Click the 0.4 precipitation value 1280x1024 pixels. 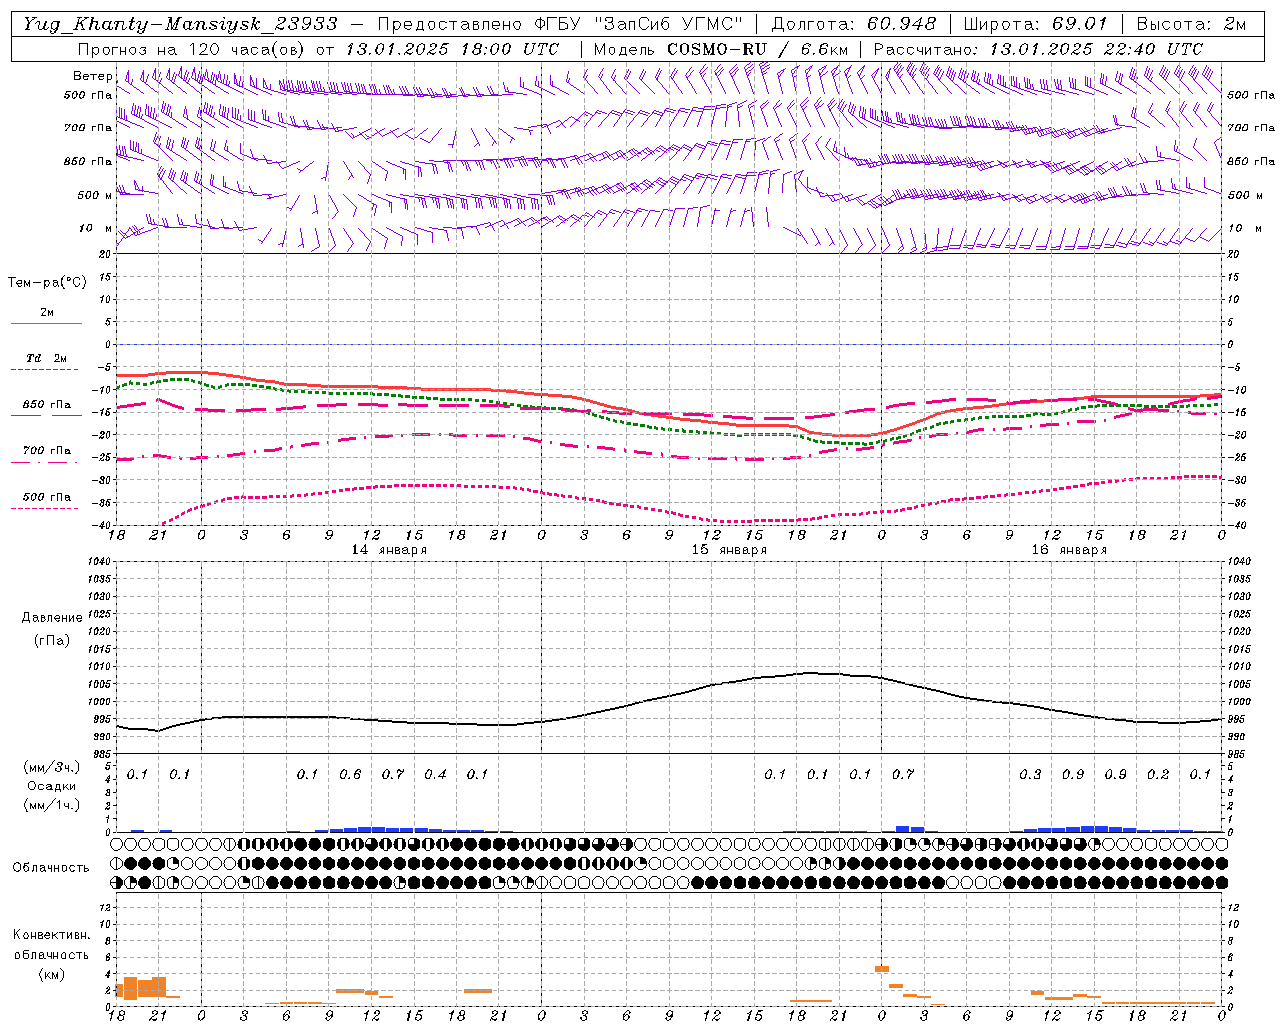click(x=435, y=775)
